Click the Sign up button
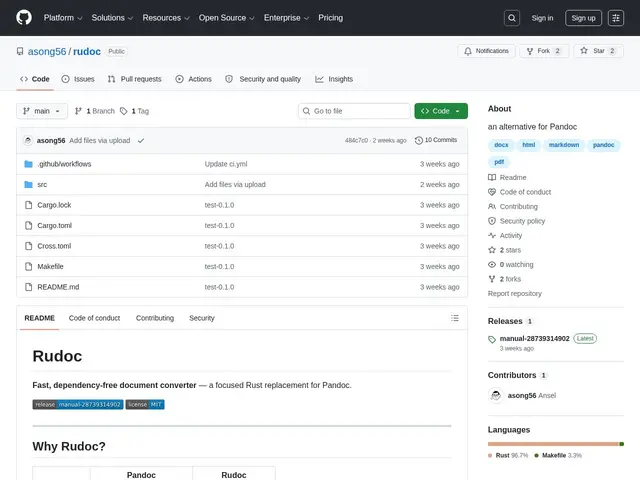The width and height of the screenshot is (640, 480). pyautogui.click(x=583, y=18)
